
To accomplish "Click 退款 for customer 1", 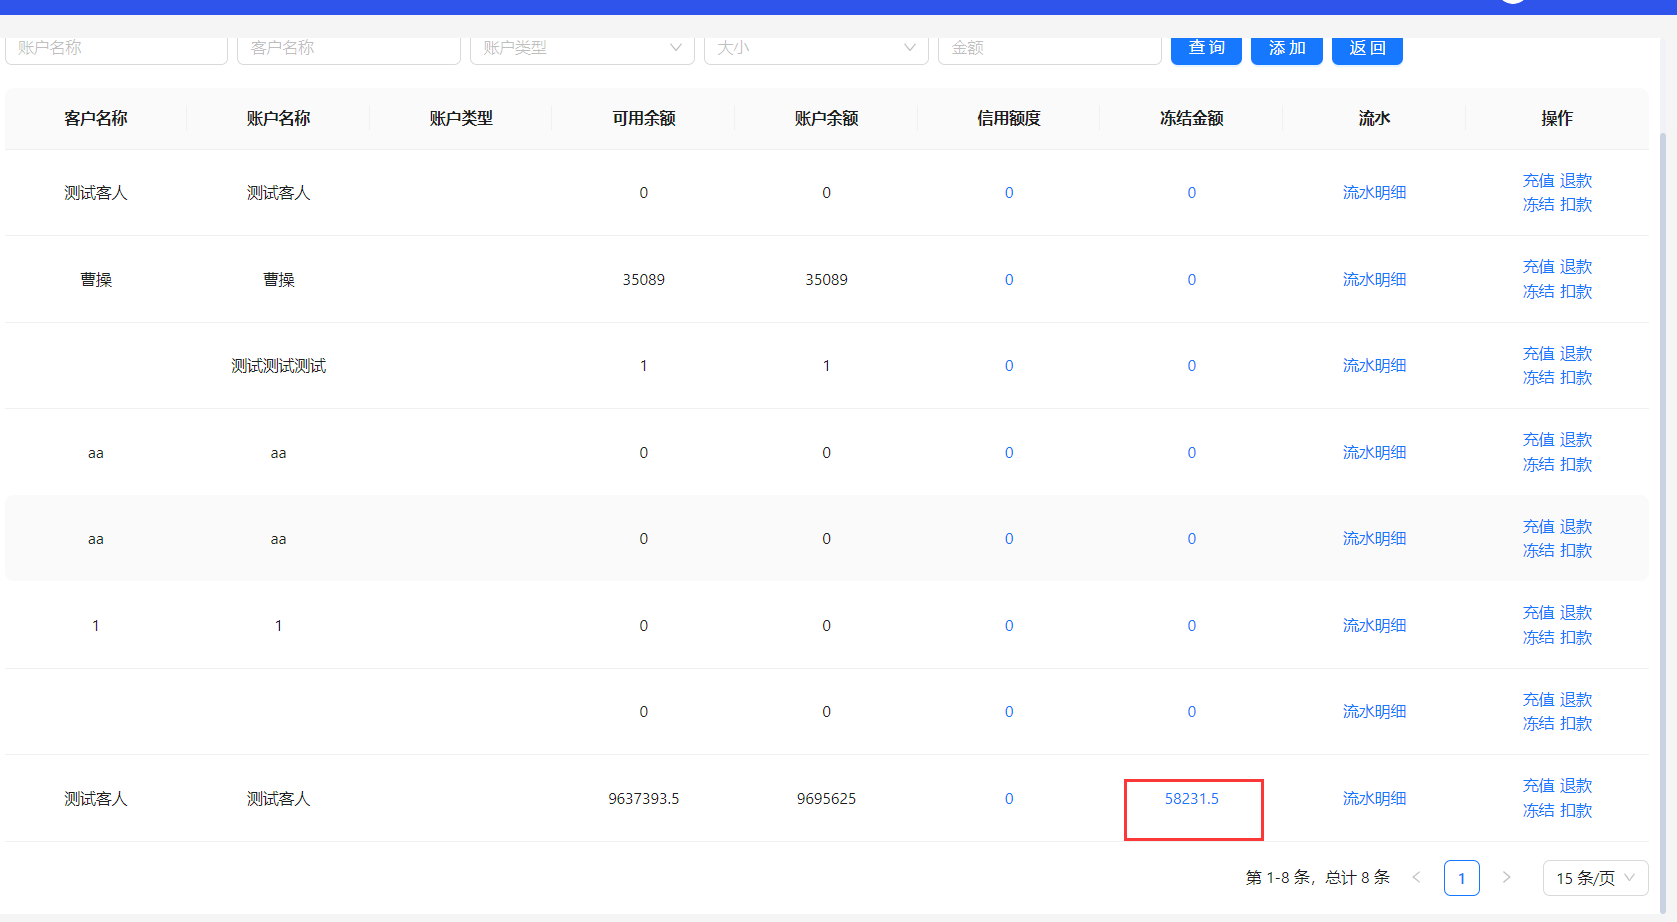I will (x=1576, y=613).
